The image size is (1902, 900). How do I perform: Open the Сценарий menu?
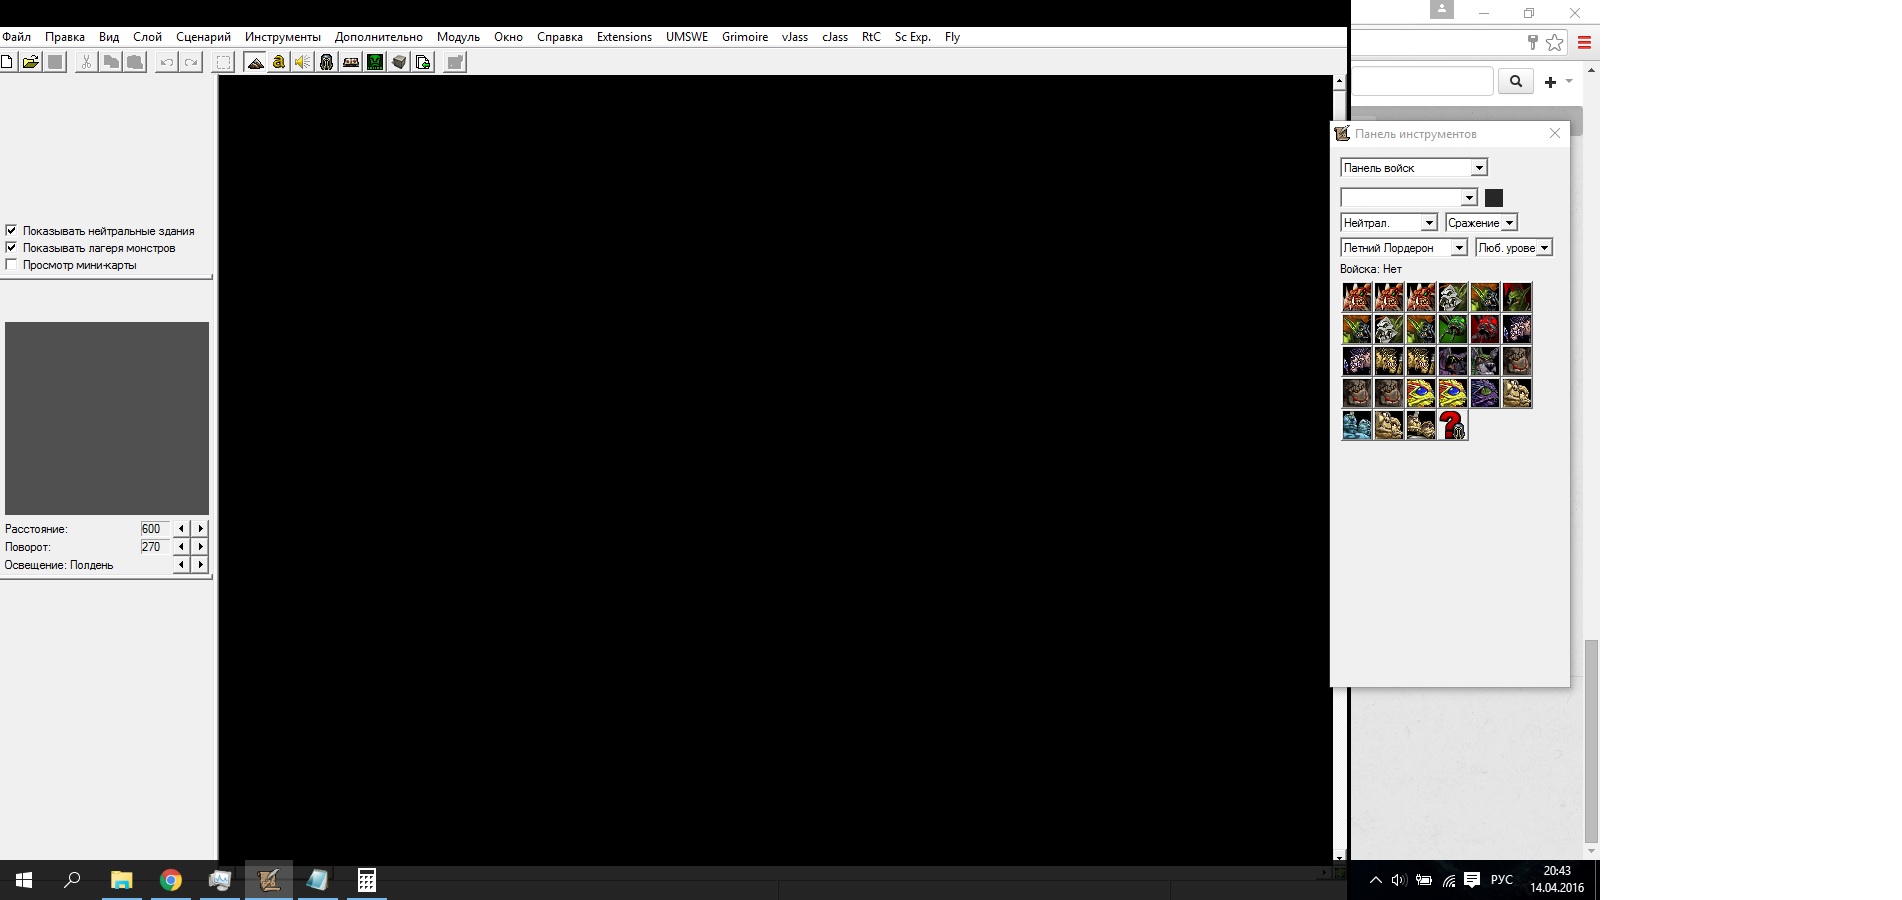203,37
